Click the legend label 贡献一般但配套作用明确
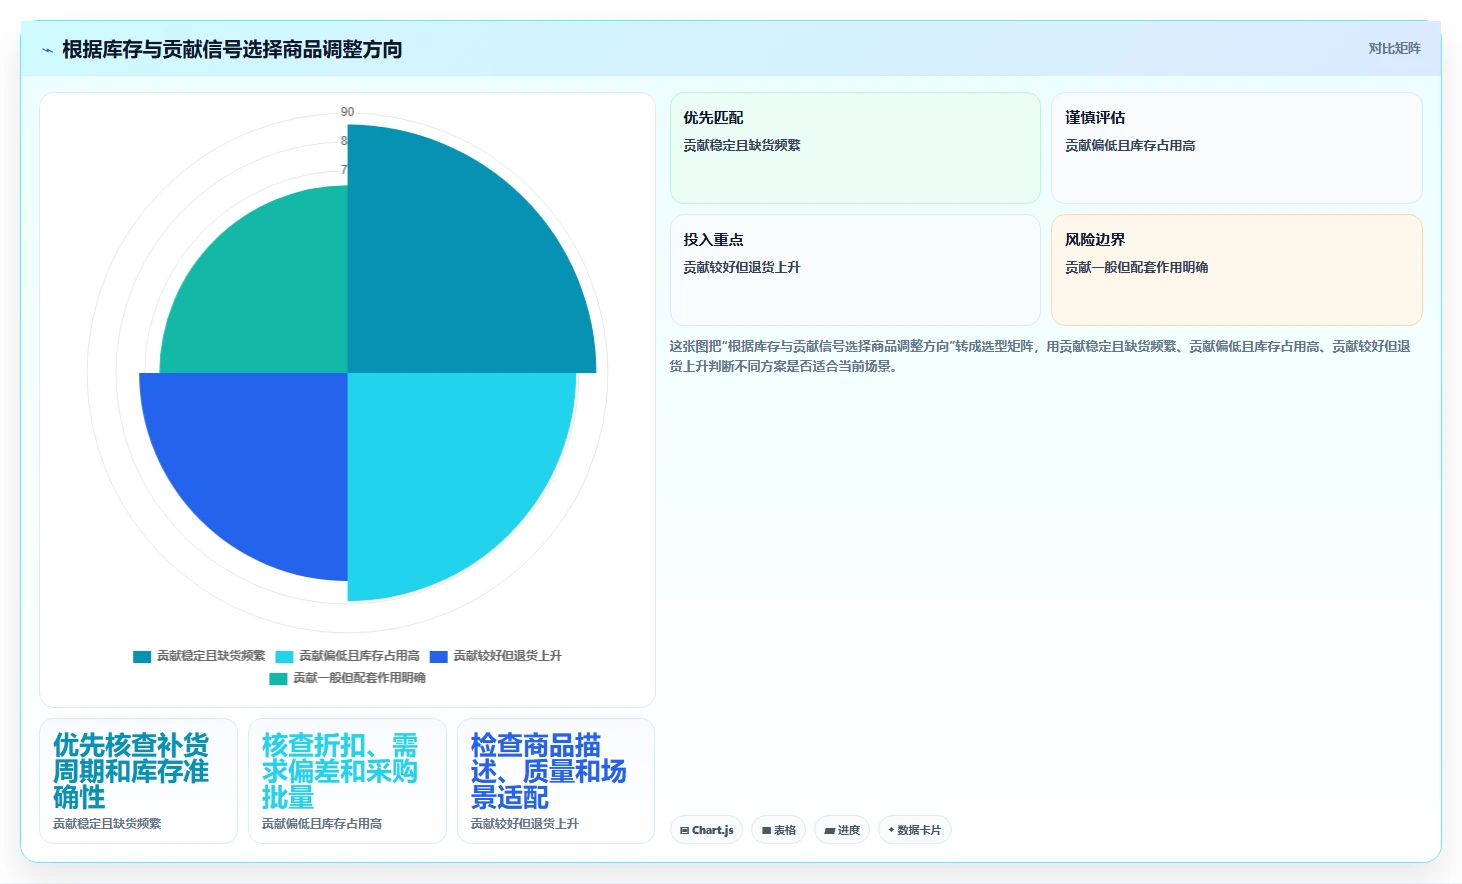The height and width of the screenshot is (884, 1462). [359, 678]
